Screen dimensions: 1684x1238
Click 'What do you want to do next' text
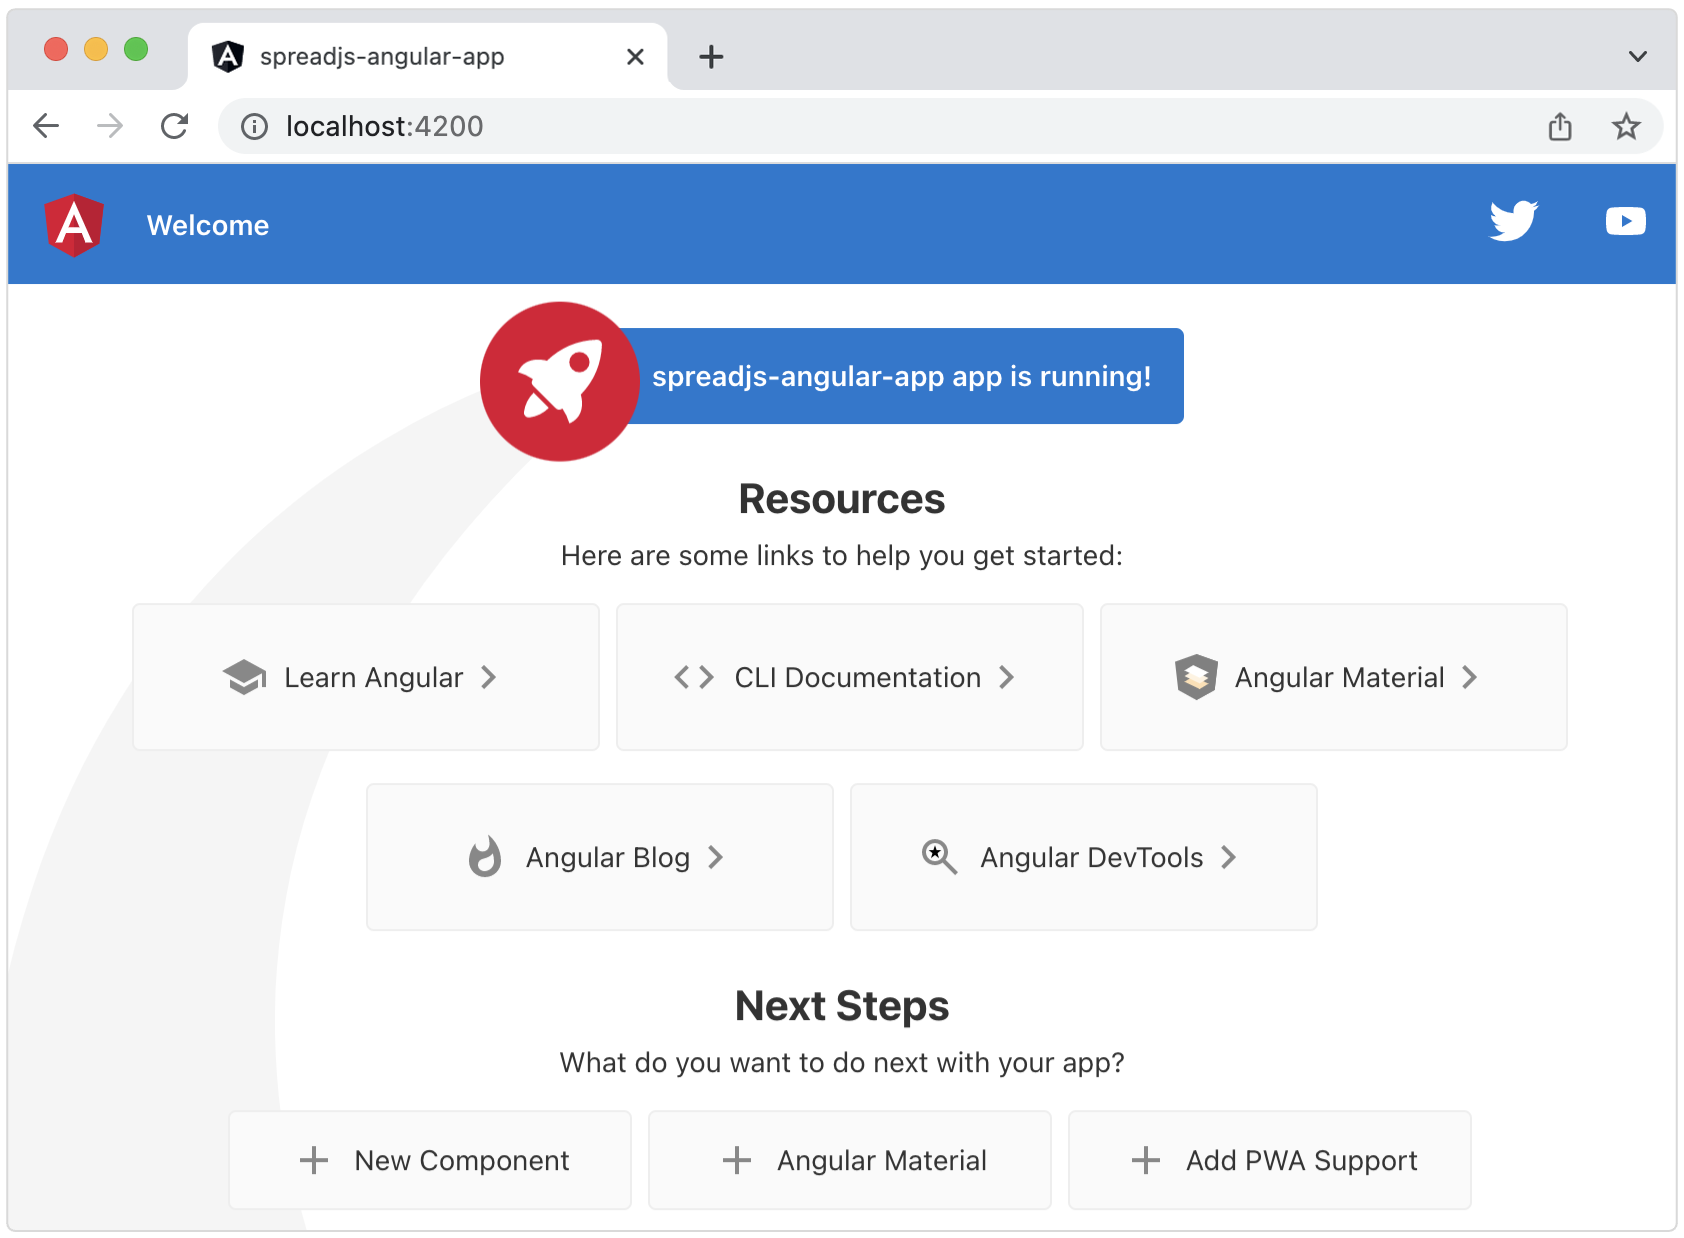coord(842,1062)
